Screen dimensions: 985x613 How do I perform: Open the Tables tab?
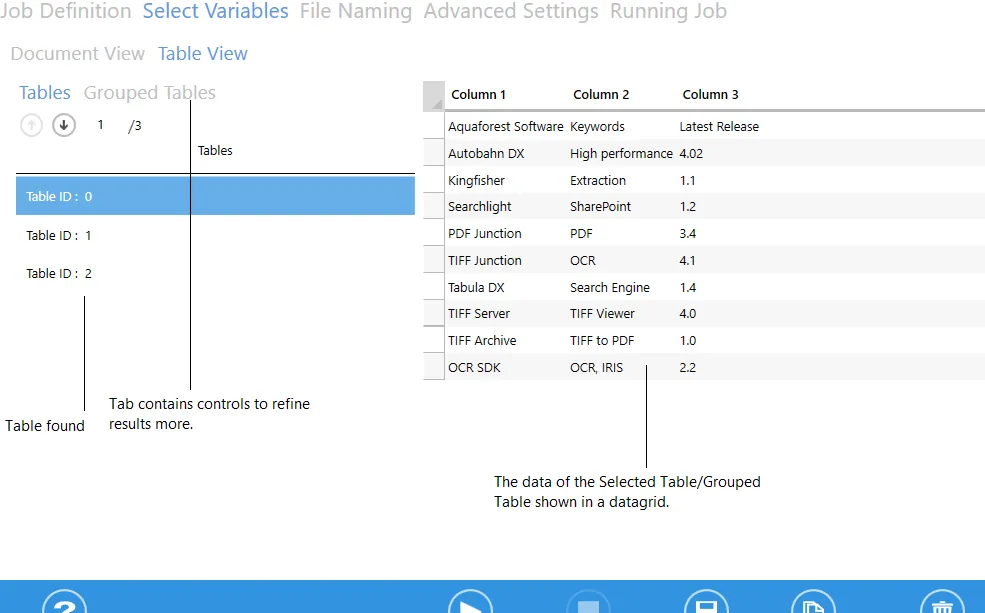pos(45,93)
